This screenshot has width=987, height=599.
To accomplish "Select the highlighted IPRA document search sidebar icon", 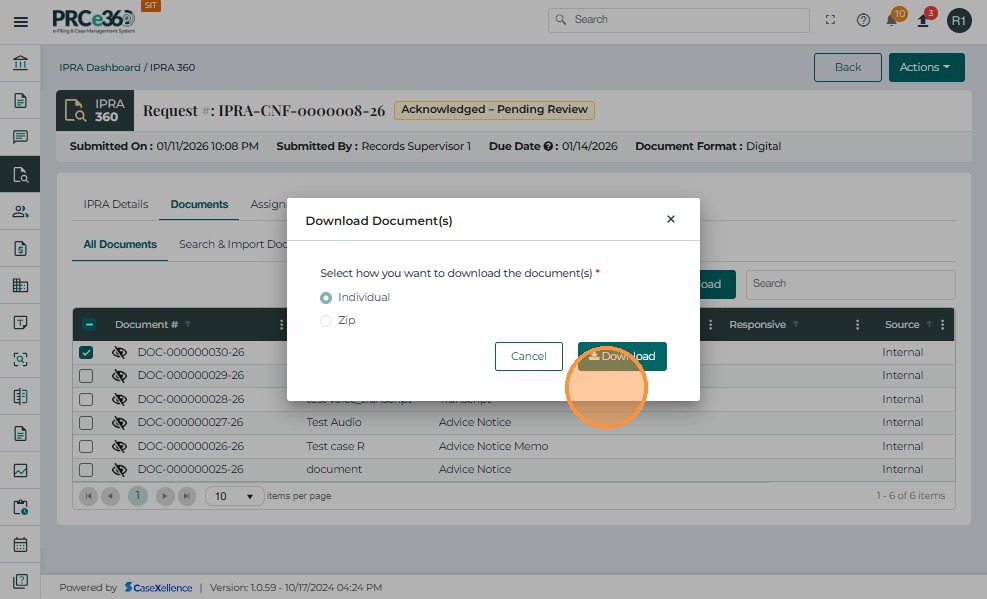I will [x=20, y=174].
